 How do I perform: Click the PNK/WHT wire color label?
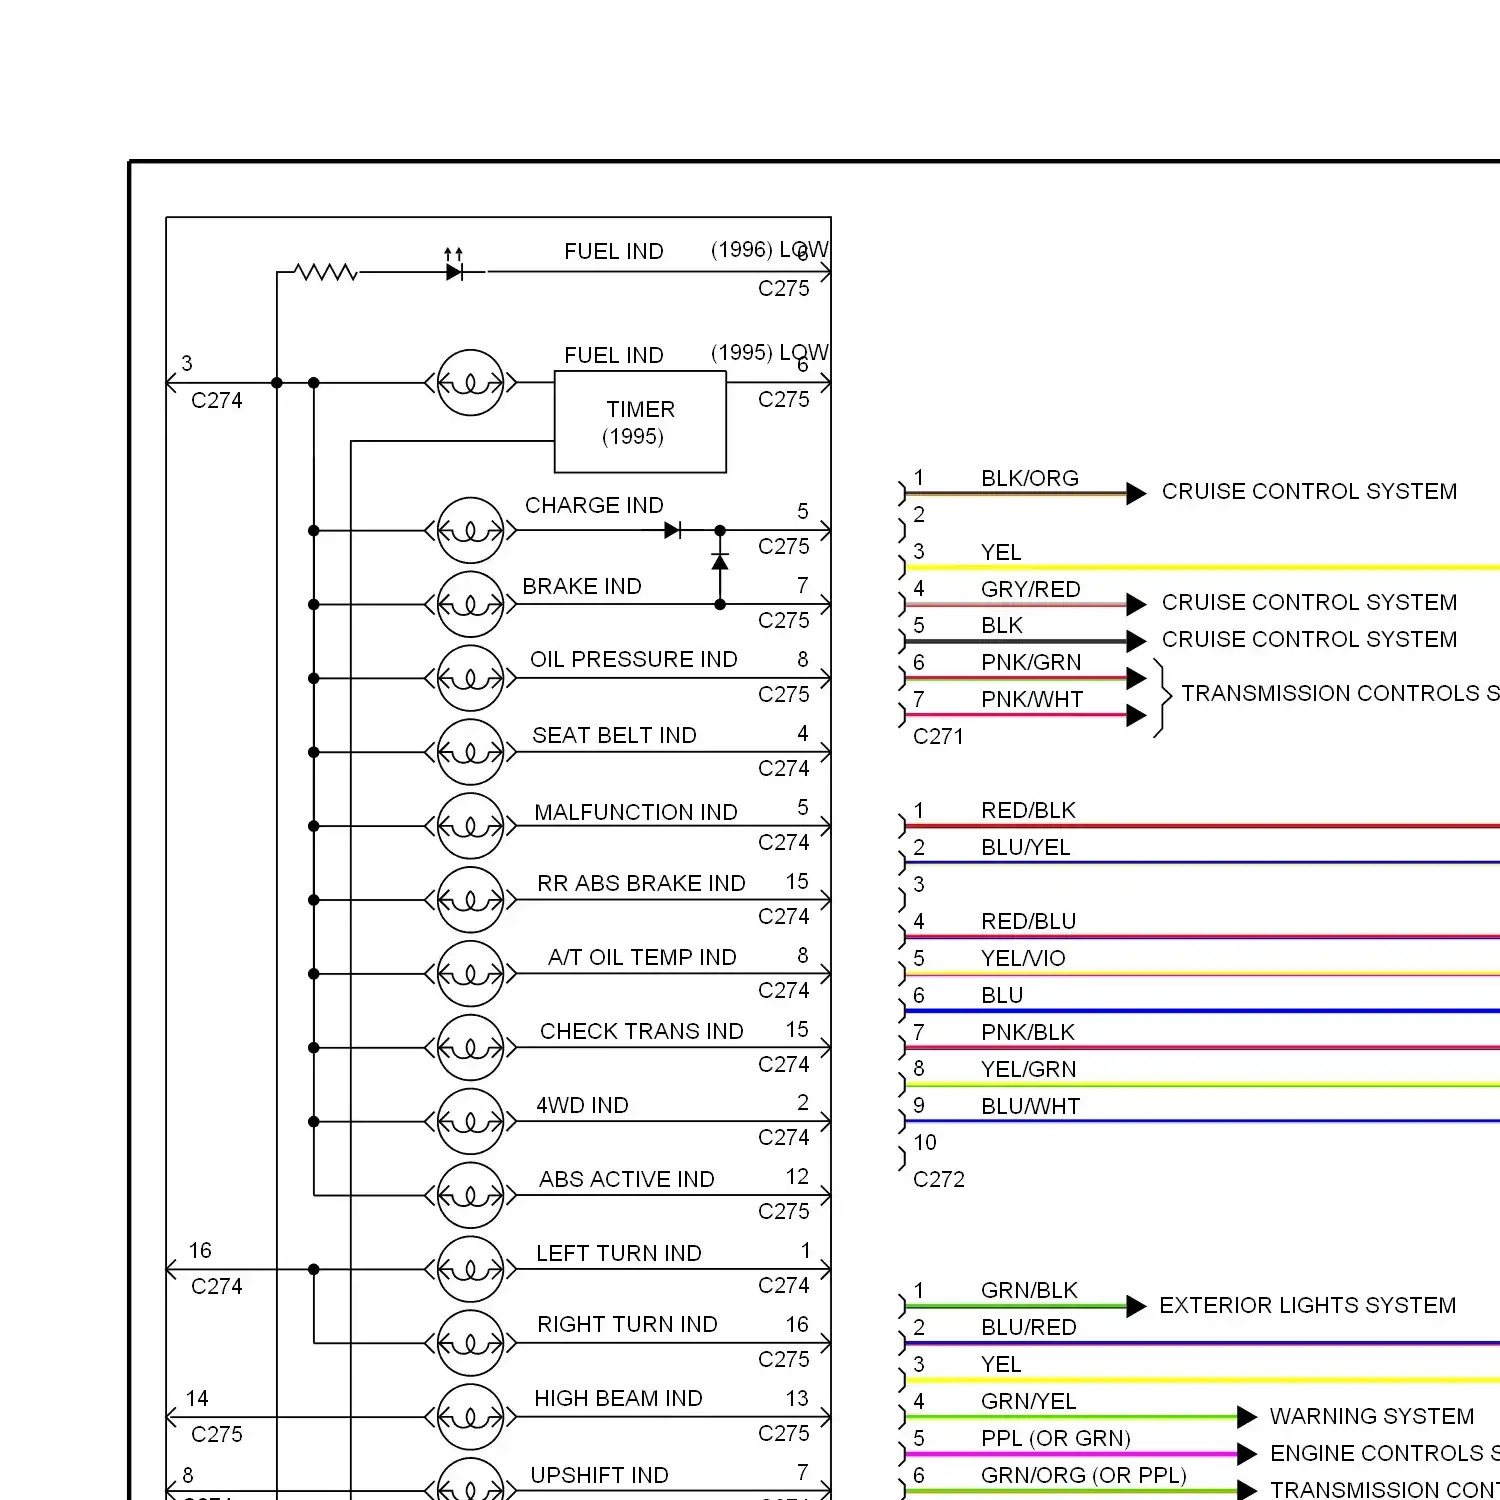tap(1032, 699)
